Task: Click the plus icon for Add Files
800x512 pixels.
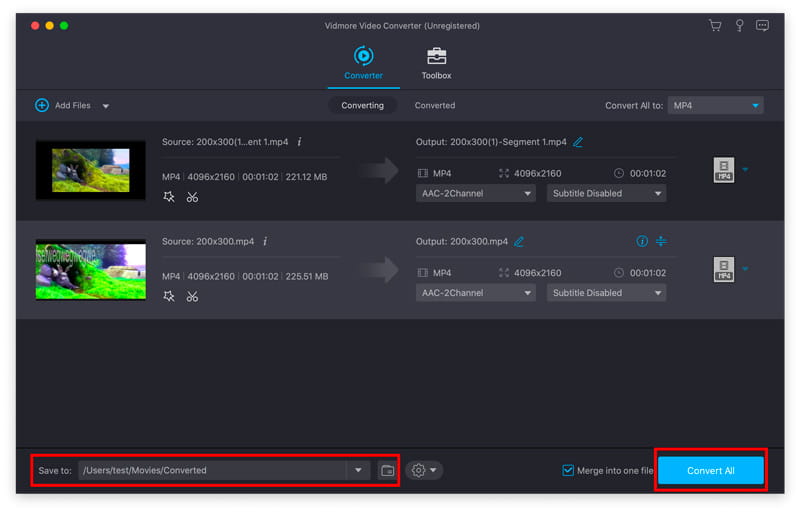Action: click(x=42, y=106)
